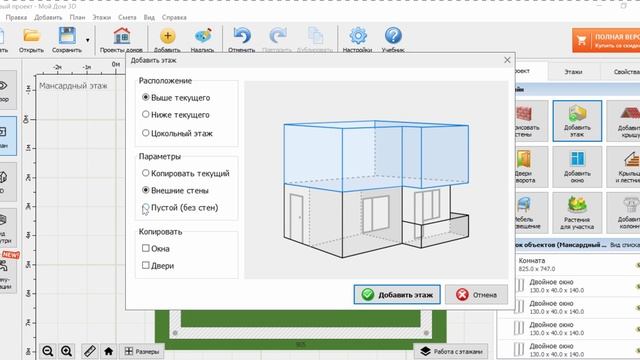Toggle the 'Размеры' button
Screen dimensions: 640x360
(x=142, y=351)
